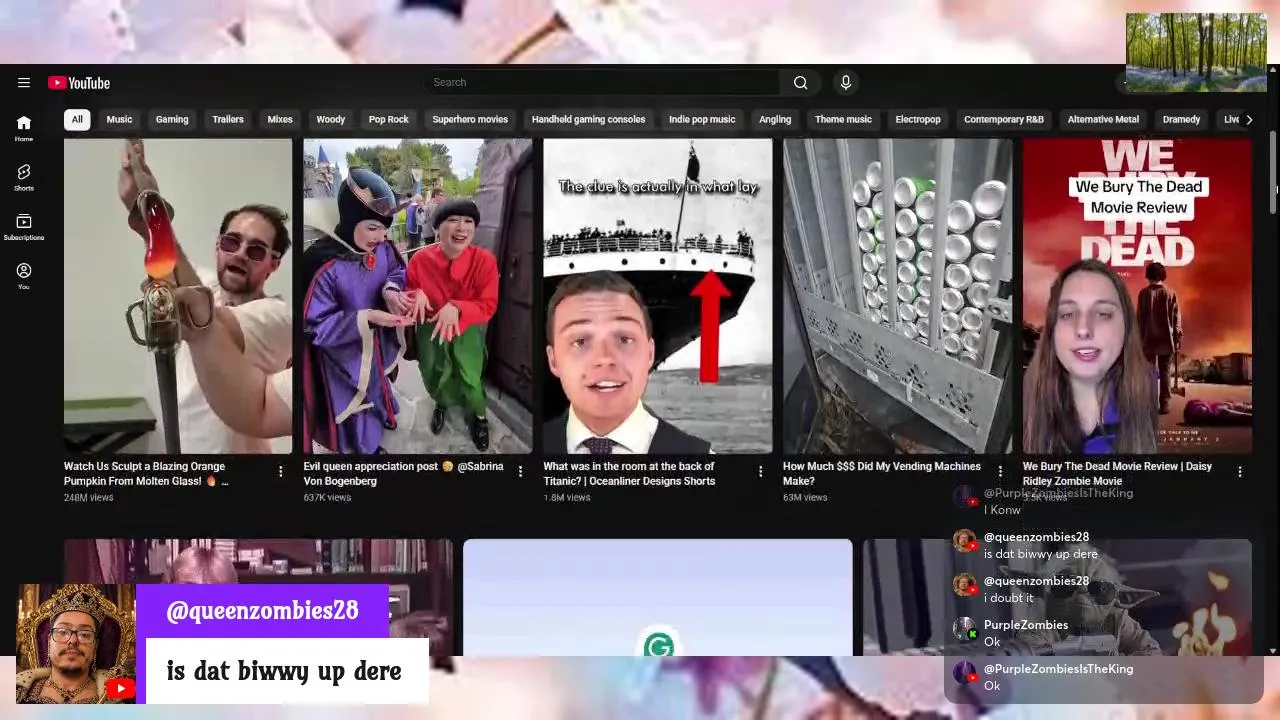
Task: Open the You section in sidebar
Action: [24, 276]
